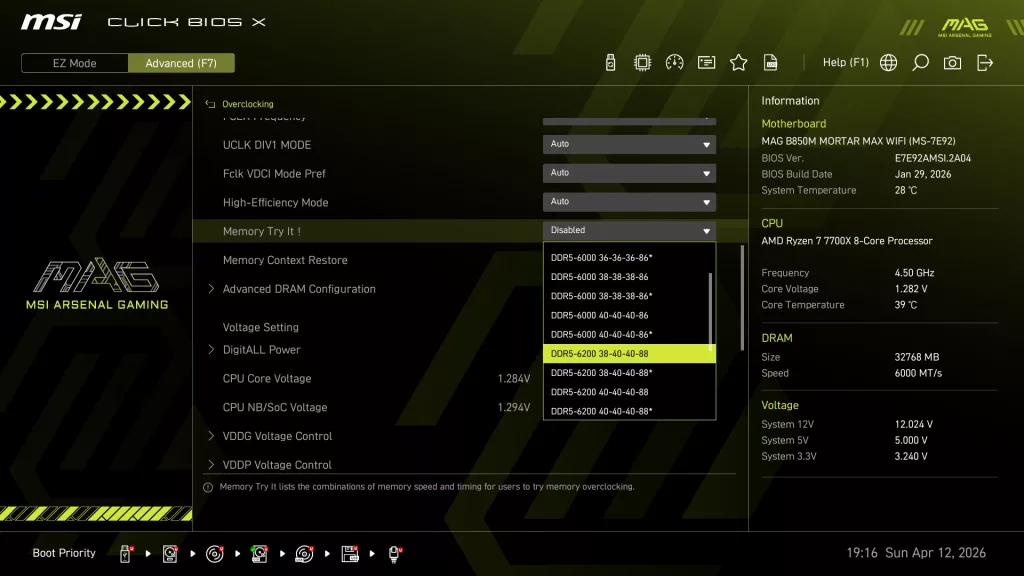Screen dimensions: 1024x576
Task: Take a screenshot with the camera icon
Action: (952, 63)
